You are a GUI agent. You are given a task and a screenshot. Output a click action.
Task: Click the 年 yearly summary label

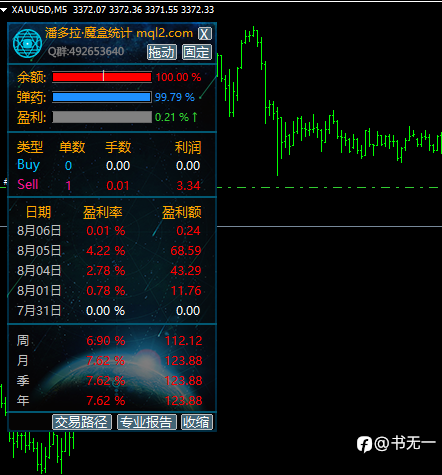point(23,401)
